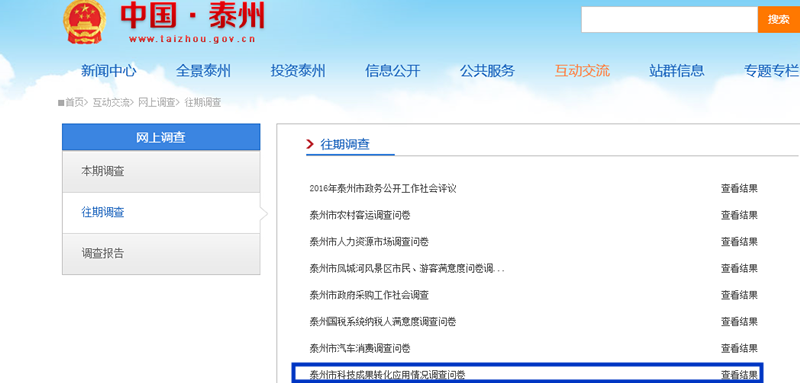Screen dimensions: 800x383
Task: View results for 泰州市农村客运调查问卷
Action: coord(739,215)
